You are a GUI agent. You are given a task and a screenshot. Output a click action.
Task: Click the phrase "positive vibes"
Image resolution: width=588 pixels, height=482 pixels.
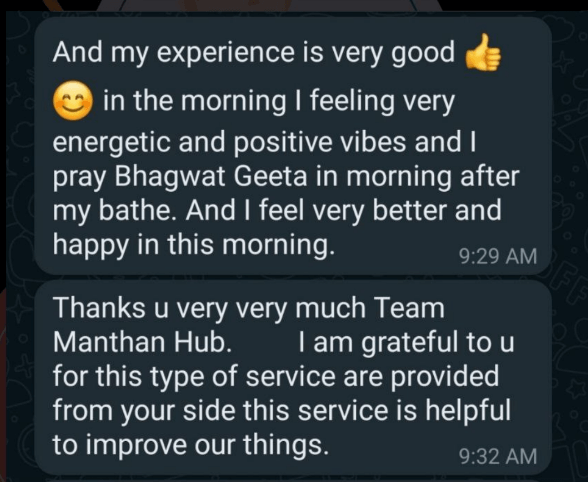point(320,143)
